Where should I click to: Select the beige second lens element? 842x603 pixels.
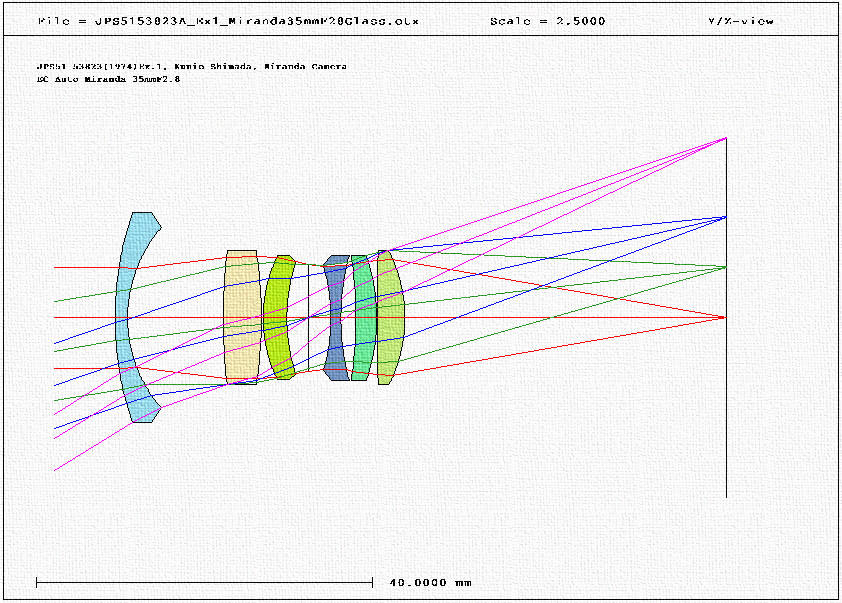tap(242, 317)
